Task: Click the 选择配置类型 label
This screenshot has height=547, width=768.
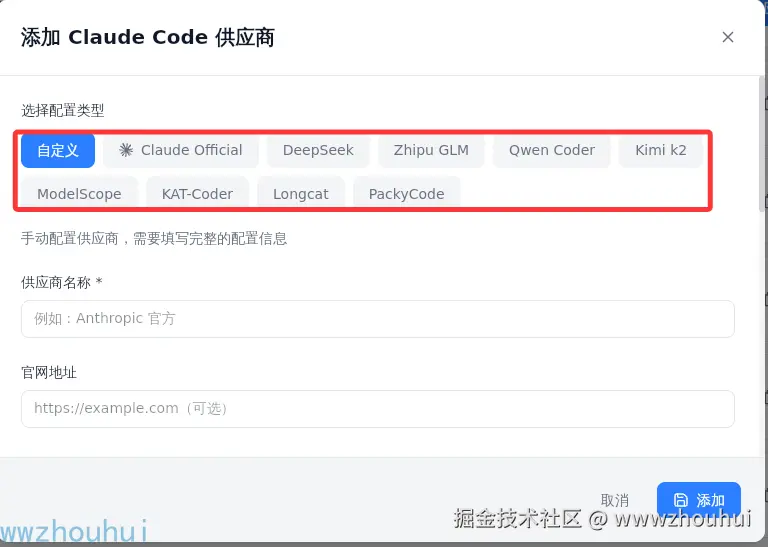Action: (63, 111)
